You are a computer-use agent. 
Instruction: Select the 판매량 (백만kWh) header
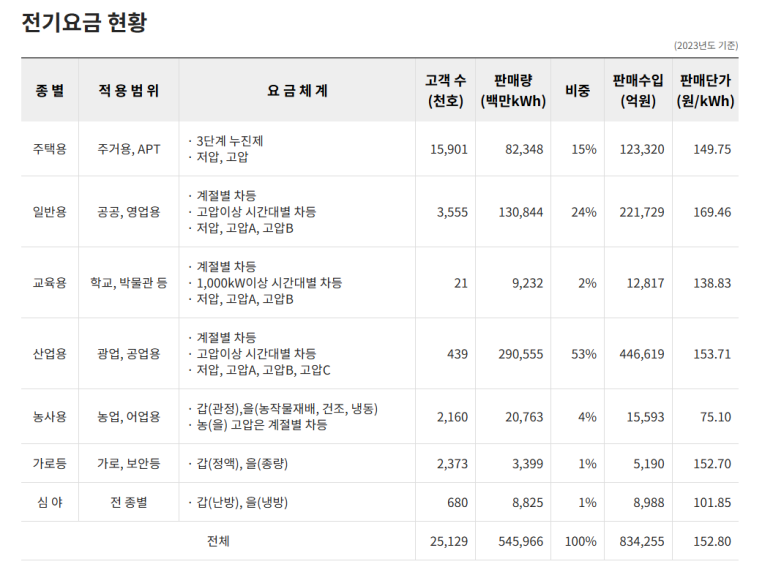click(513, 90)
